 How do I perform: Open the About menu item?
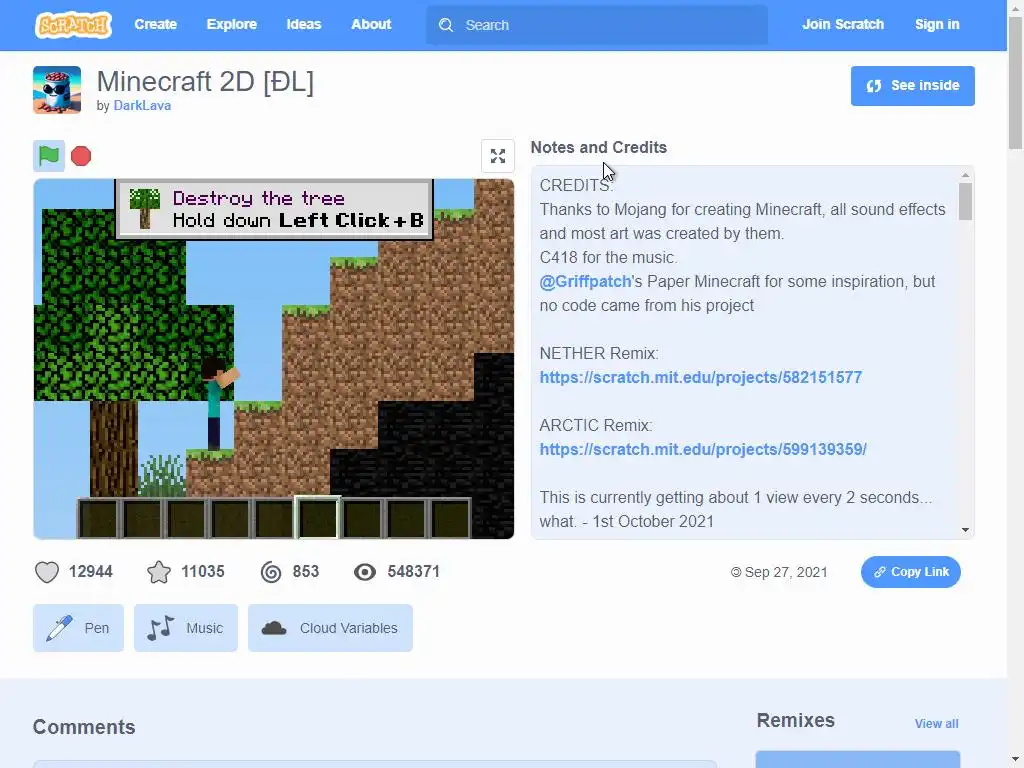(x=371, y=24)
